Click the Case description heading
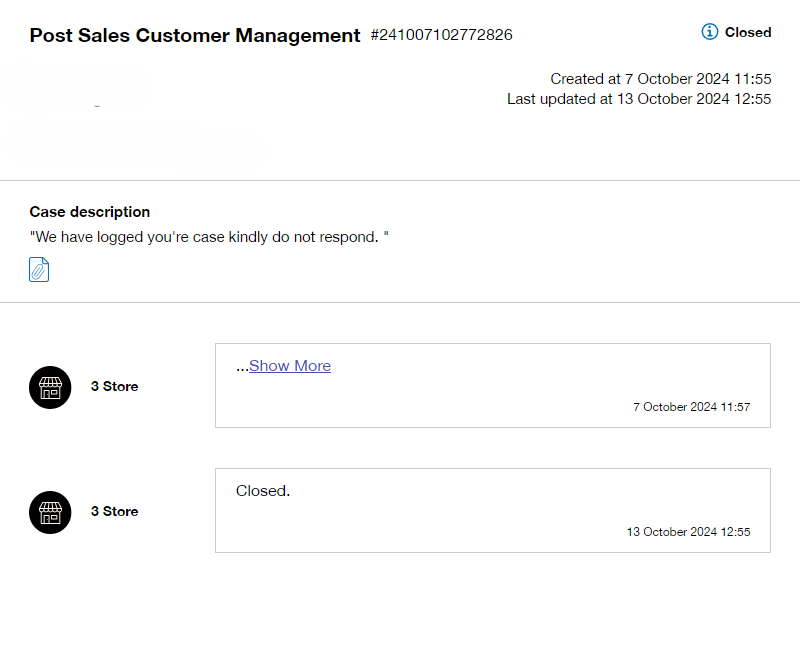800x648 pixels. pyautogui.click(x=90, y=212)
